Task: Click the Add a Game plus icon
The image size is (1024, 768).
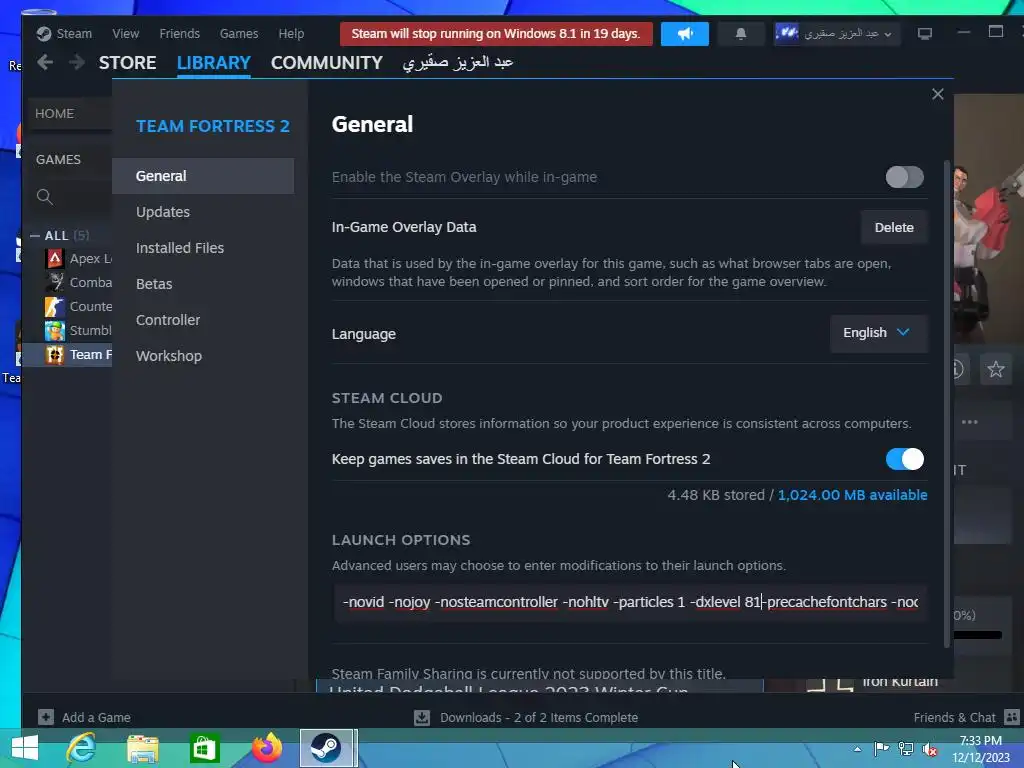Action: [x=46, y=717]
